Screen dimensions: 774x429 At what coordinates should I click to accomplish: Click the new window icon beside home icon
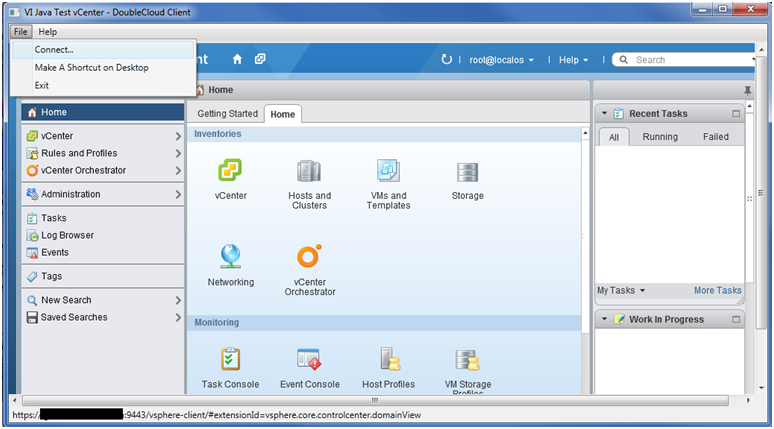click(x=260, y=59)
